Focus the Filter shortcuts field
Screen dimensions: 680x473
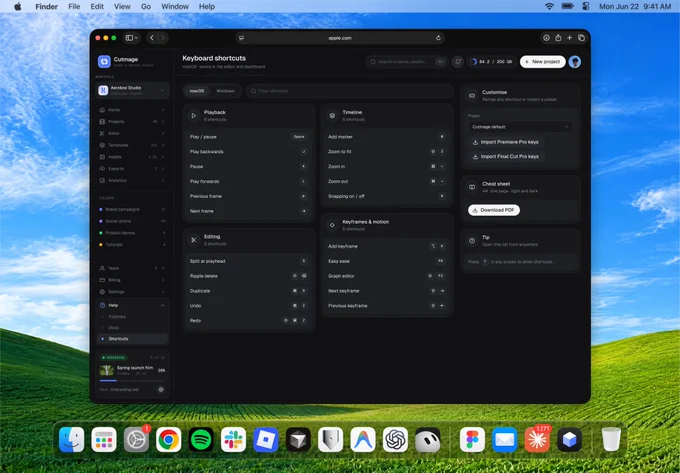(x=350, y=91)
